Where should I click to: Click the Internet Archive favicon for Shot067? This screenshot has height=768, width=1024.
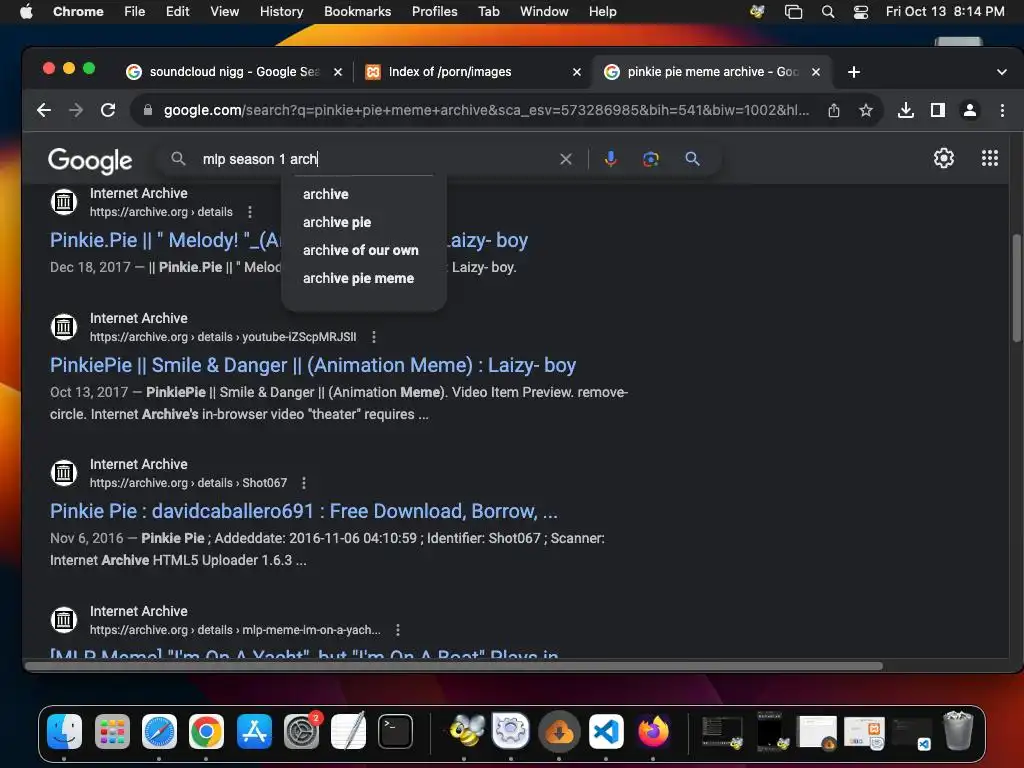pyautogui.click(x=64, y=472)
